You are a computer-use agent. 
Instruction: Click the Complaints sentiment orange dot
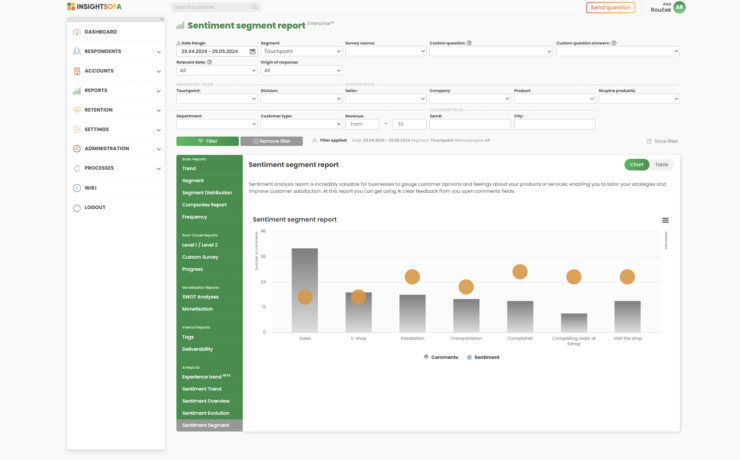pyautogui.click(x=520, y=272)
